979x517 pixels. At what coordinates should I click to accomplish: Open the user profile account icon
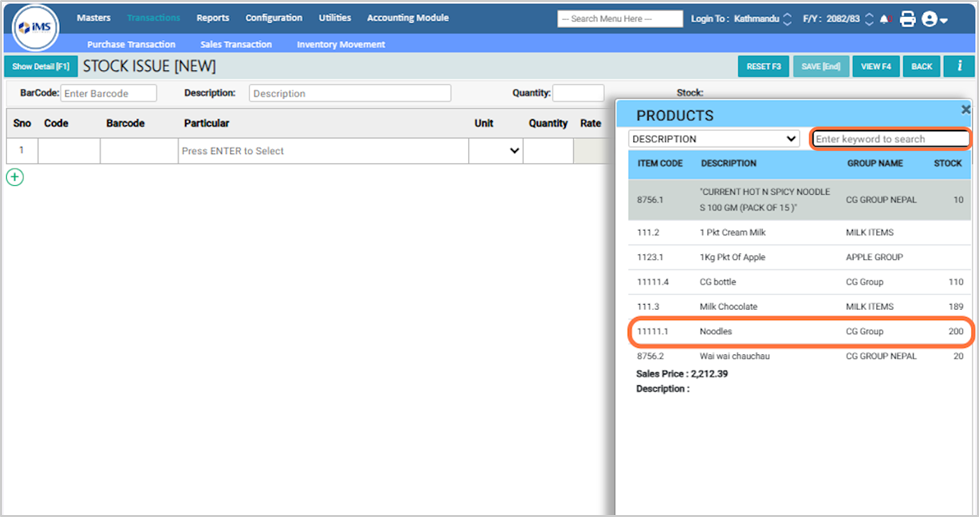(x=934, y=19)
